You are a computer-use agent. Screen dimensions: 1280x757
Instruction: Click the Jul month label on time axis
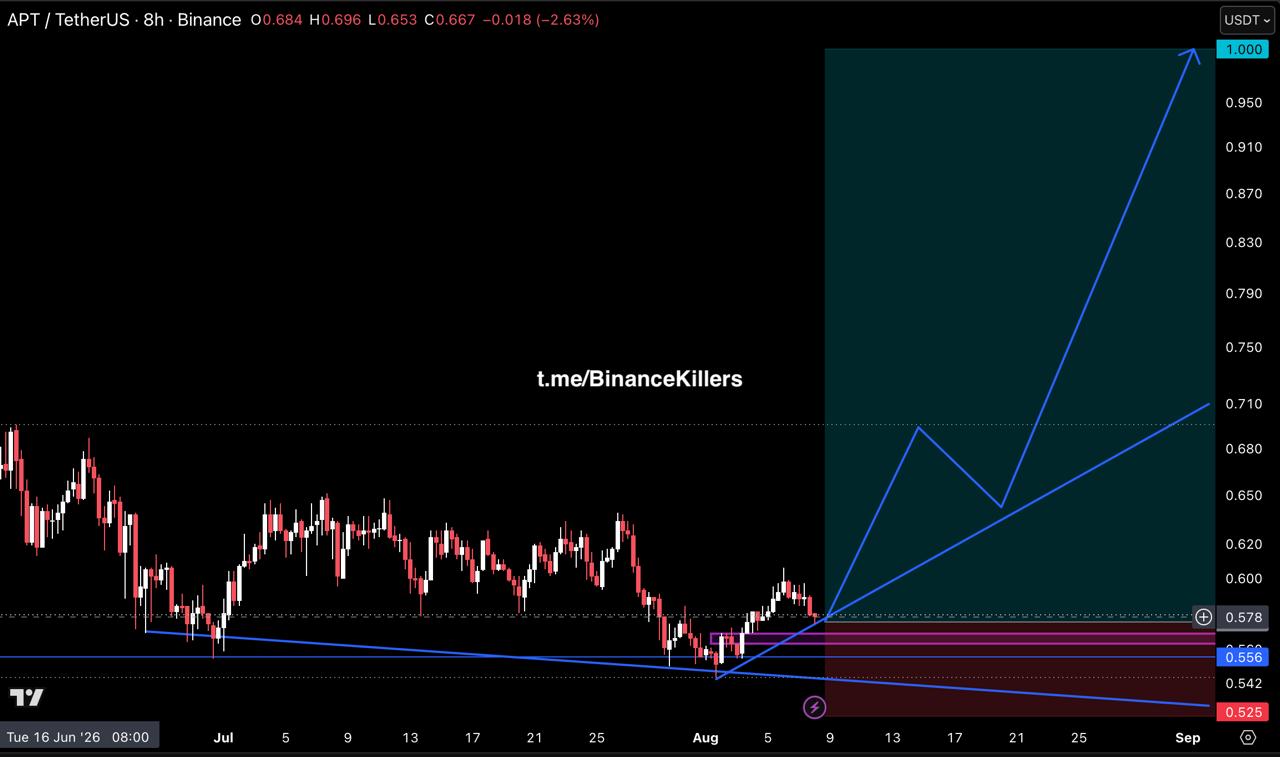click(x=223, y=738)
